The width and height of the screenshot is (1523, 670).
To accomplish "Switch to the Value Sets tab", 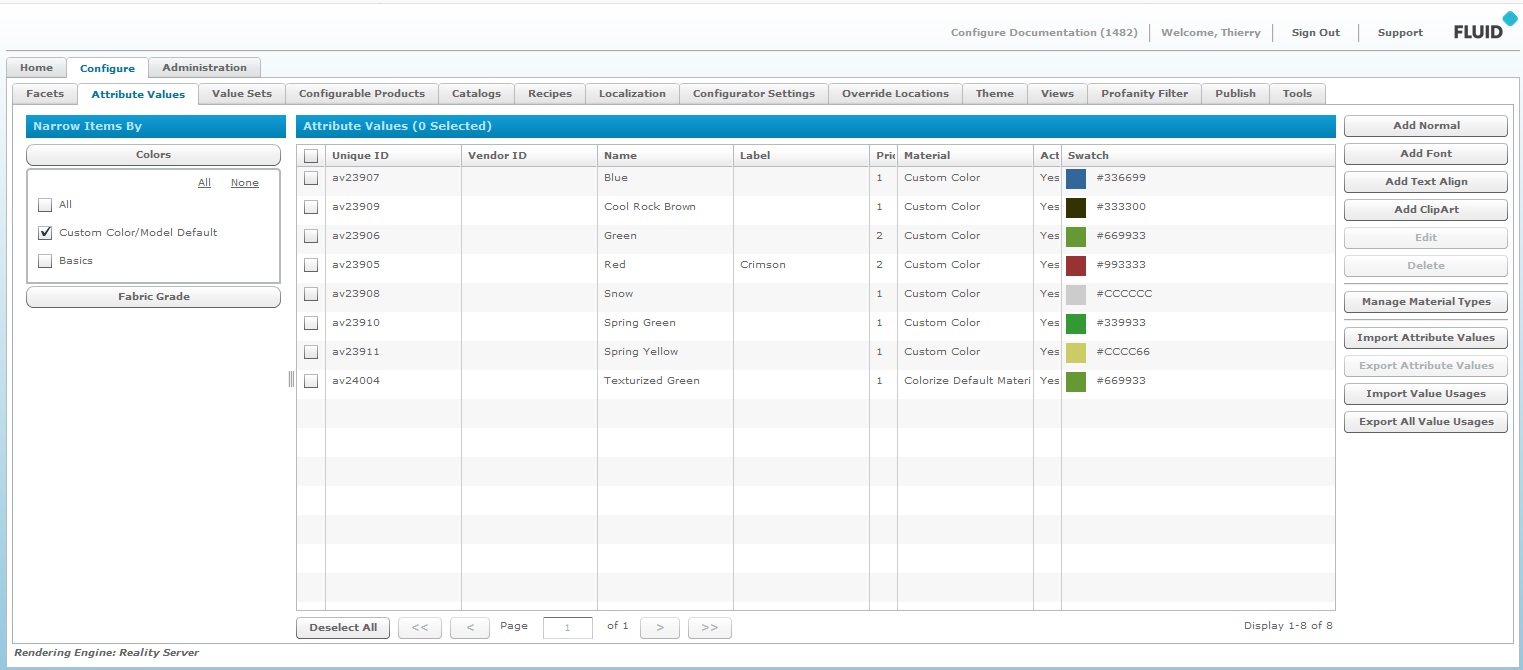I will (x=241, y=94).
